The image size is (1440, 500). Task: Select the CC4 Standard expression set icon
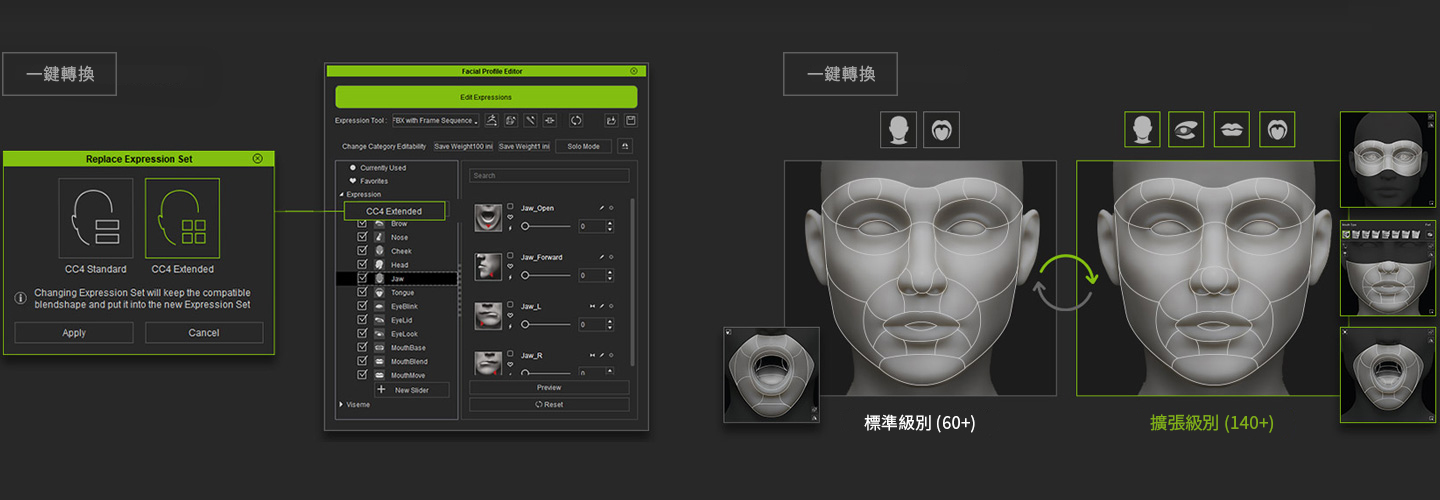point(96,218)
